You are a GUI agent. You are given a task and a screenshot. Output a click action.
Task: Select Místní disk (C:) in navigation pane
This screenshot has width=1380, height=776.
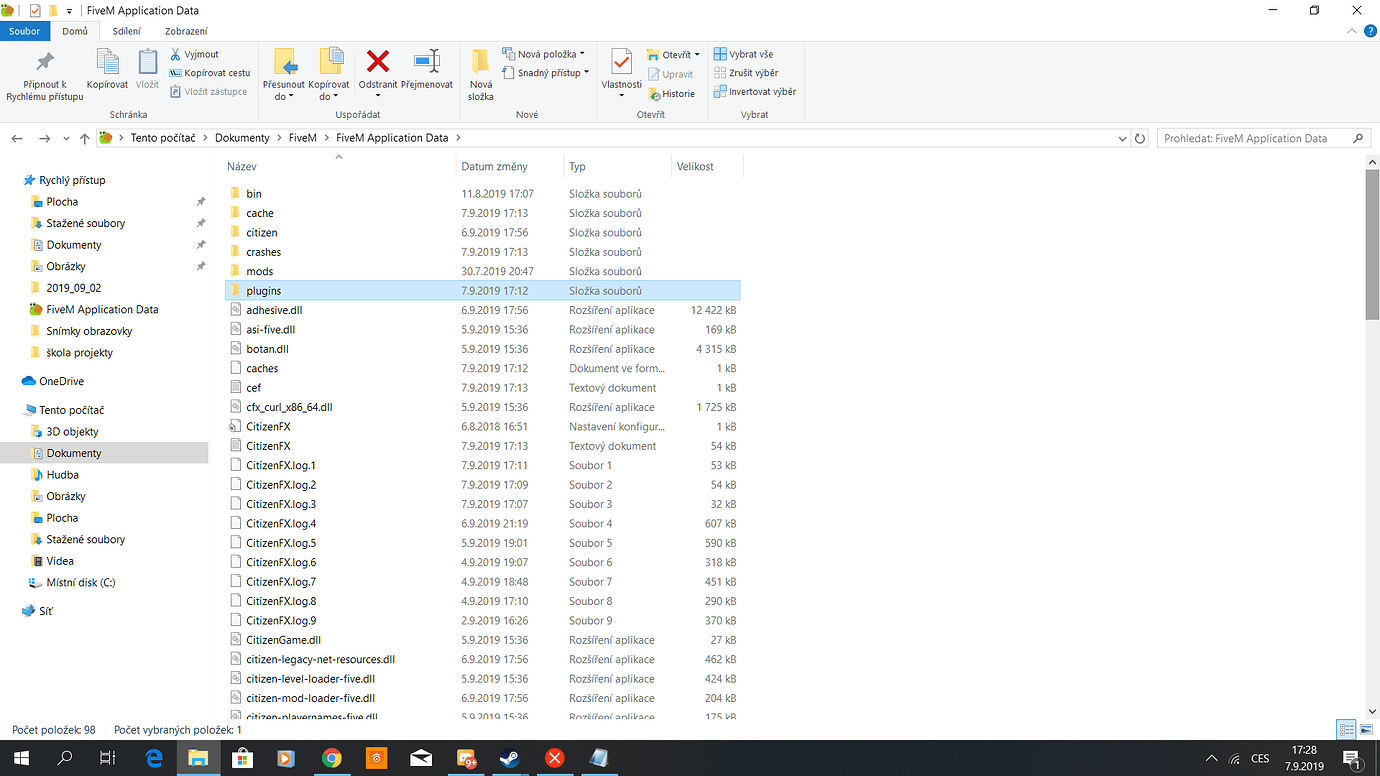coord(81,582)
